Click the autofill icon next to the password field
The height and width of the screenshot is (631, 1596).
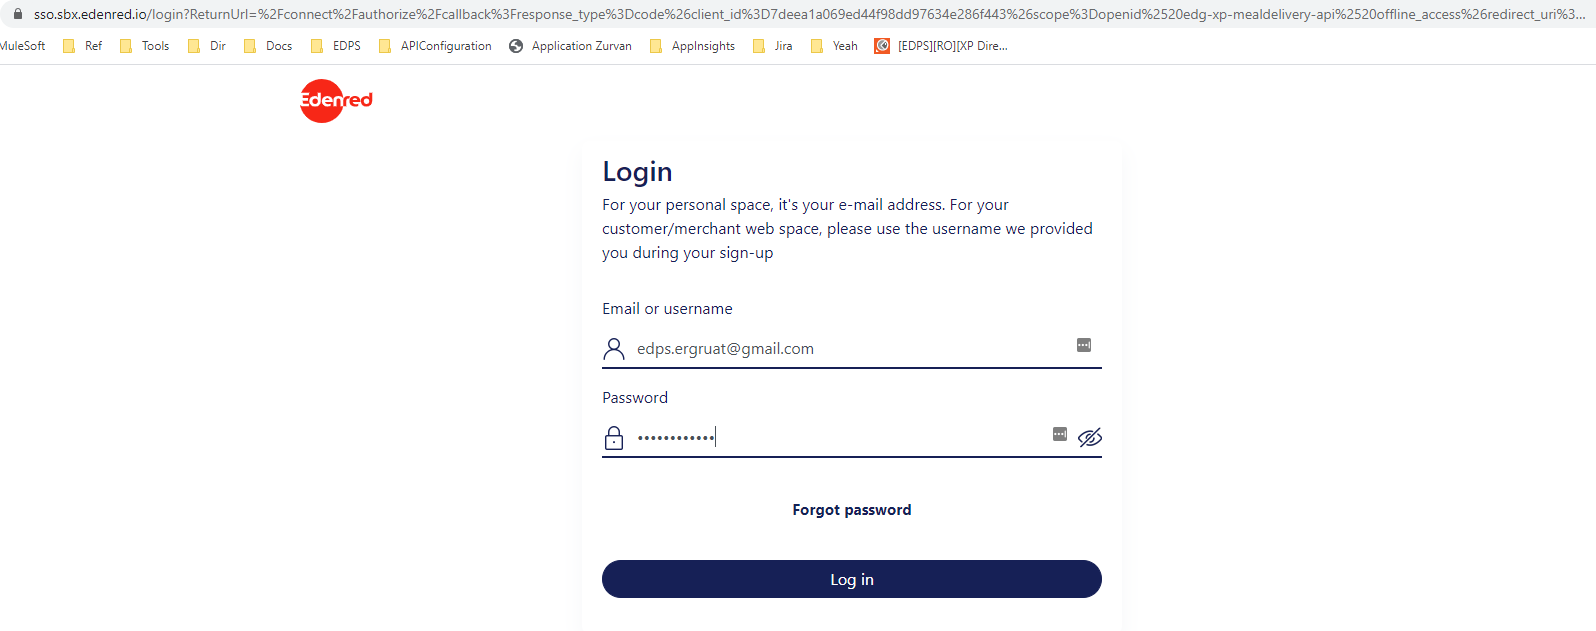[1059, 434]
